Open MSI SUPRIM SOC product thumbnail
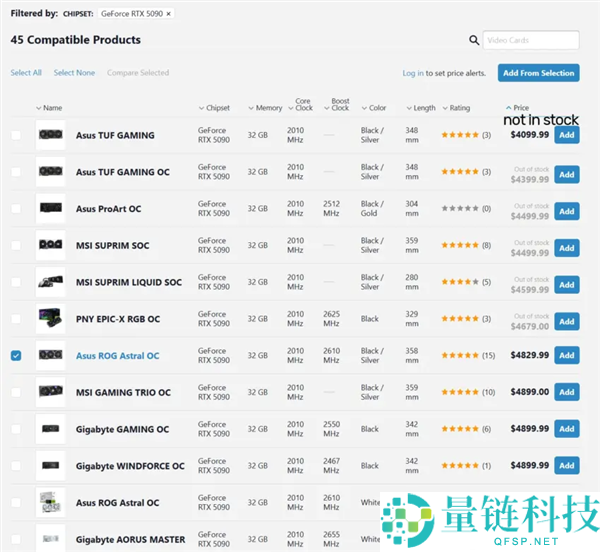 pos(51,245)
